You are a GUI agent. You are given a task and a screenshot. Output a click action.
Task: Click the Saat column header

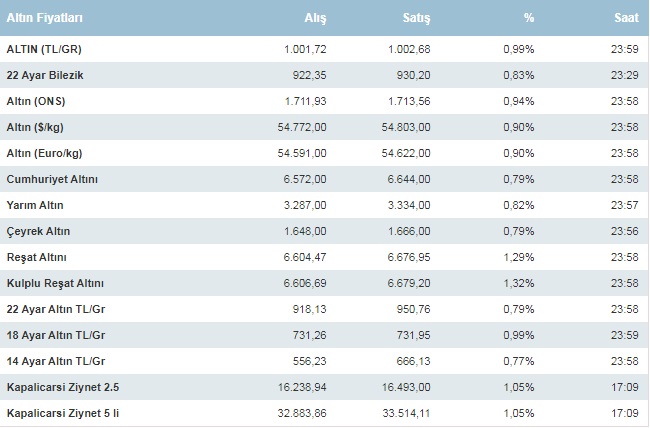point(626,19)
